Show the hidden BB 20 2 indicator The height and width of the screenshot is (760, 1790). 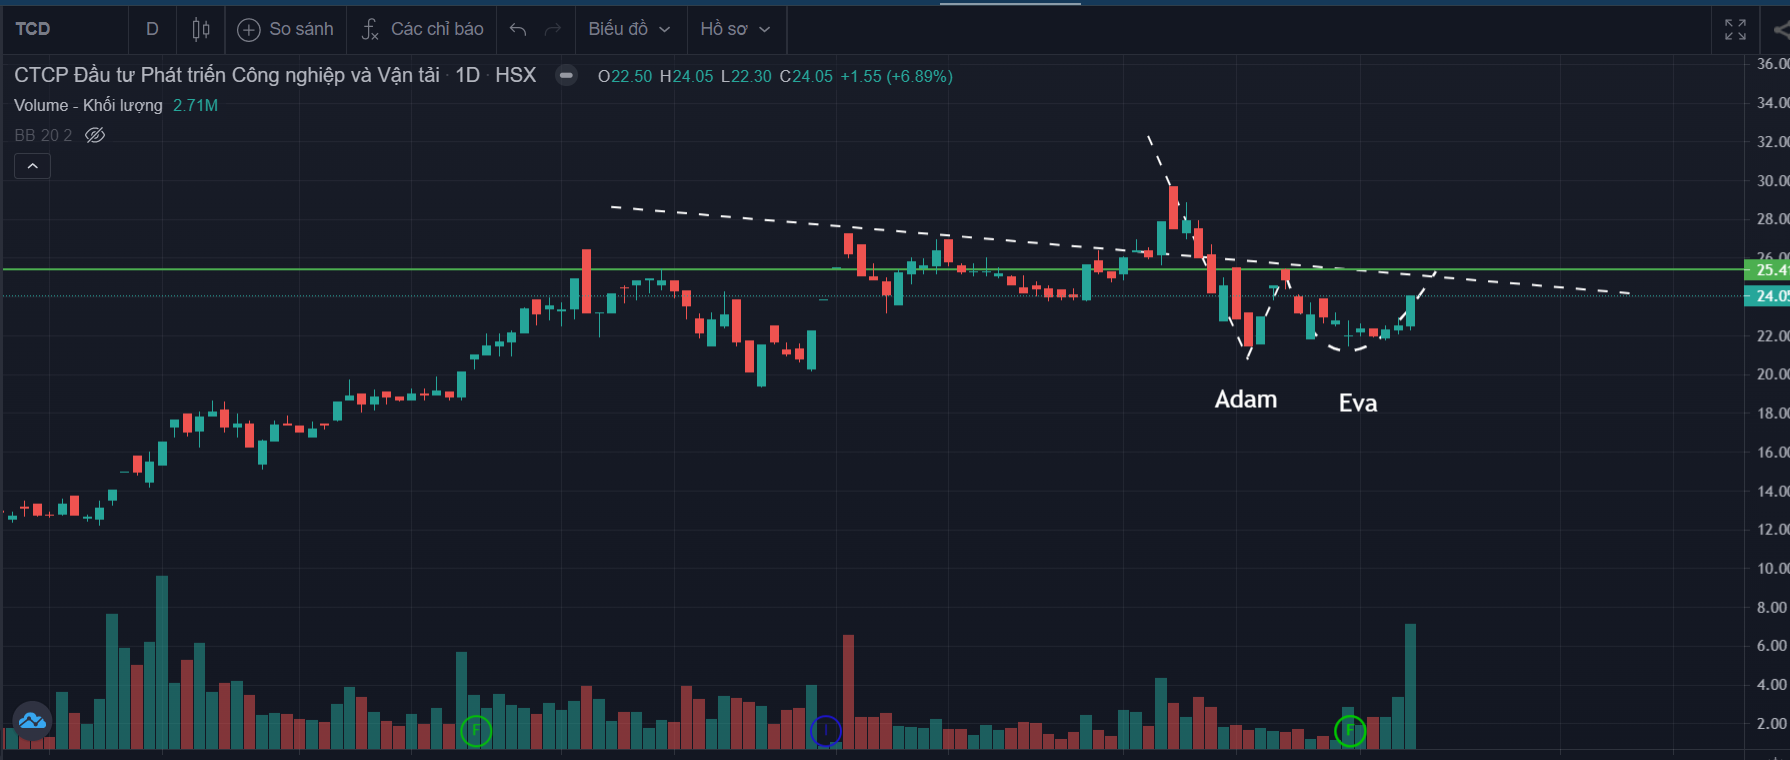click(95, 135)
